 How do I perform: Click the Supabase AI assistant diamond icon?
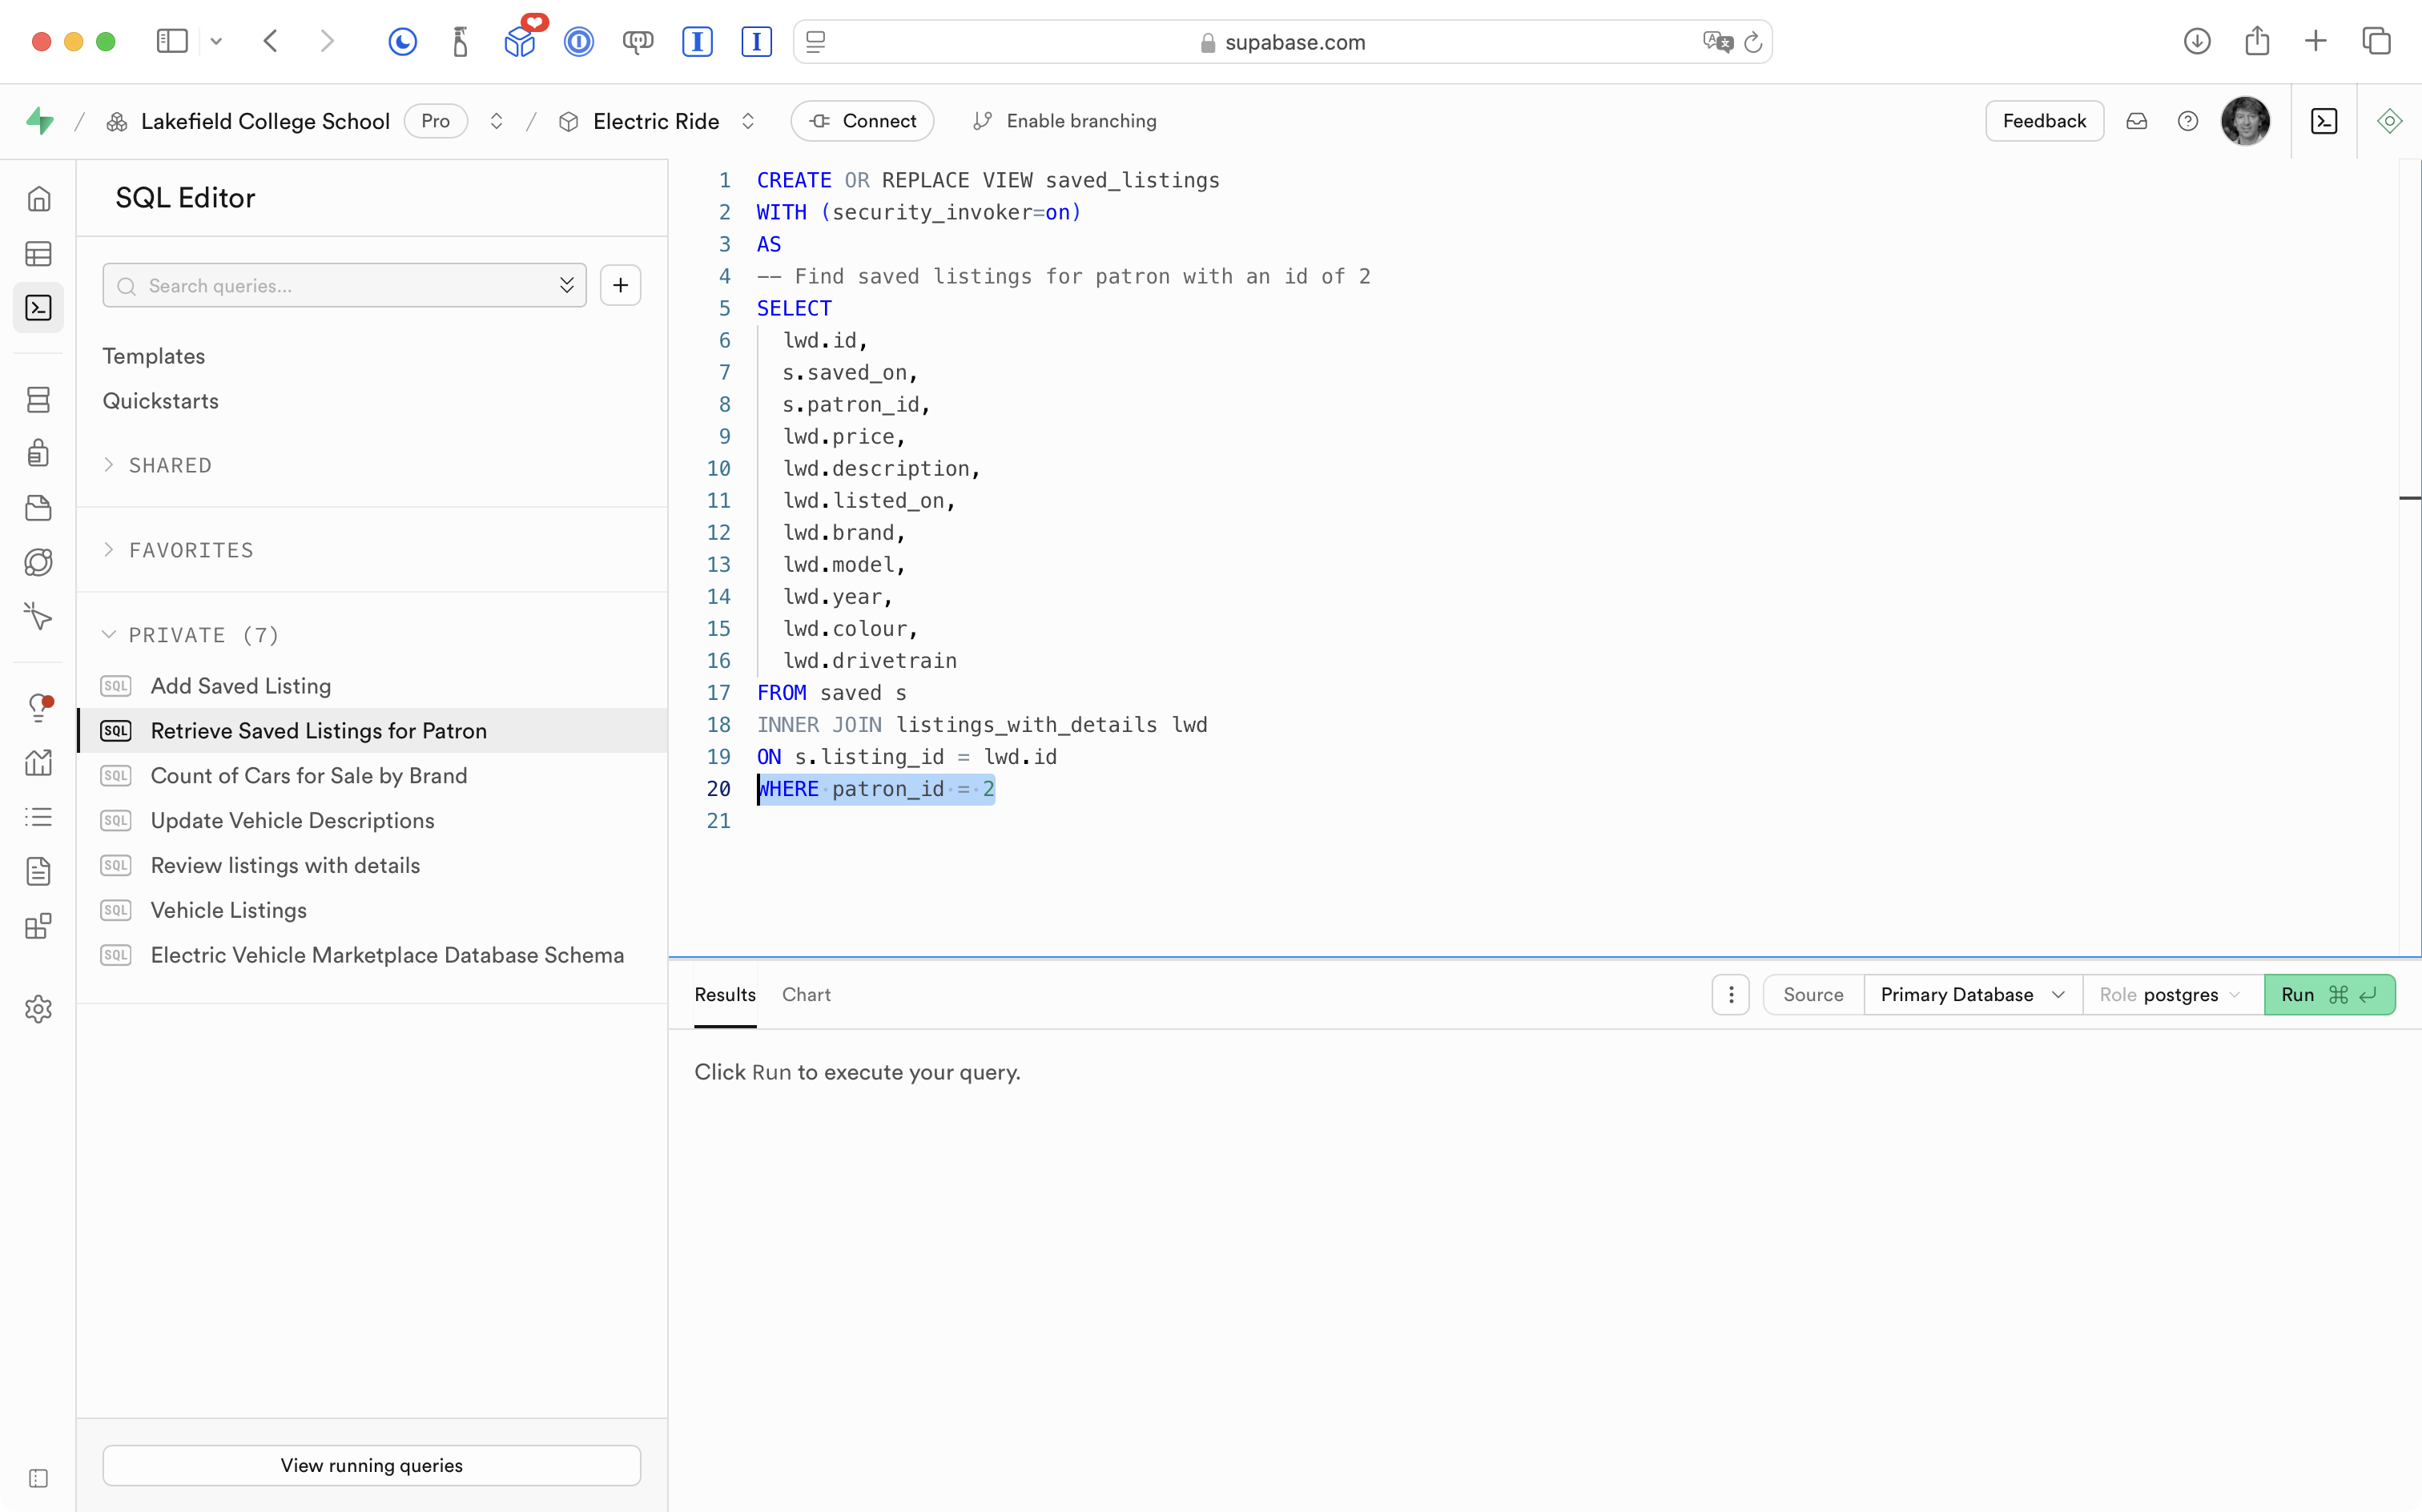[2389, 121]
